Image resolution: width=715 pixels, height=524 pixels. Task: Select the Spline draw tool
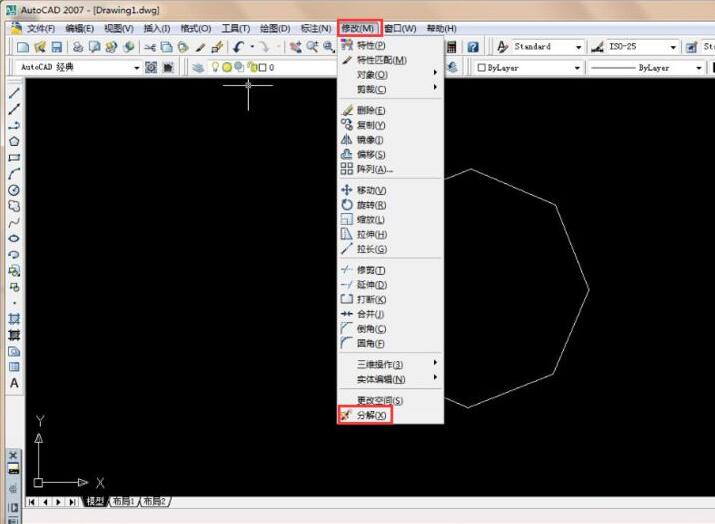(14, 223)
